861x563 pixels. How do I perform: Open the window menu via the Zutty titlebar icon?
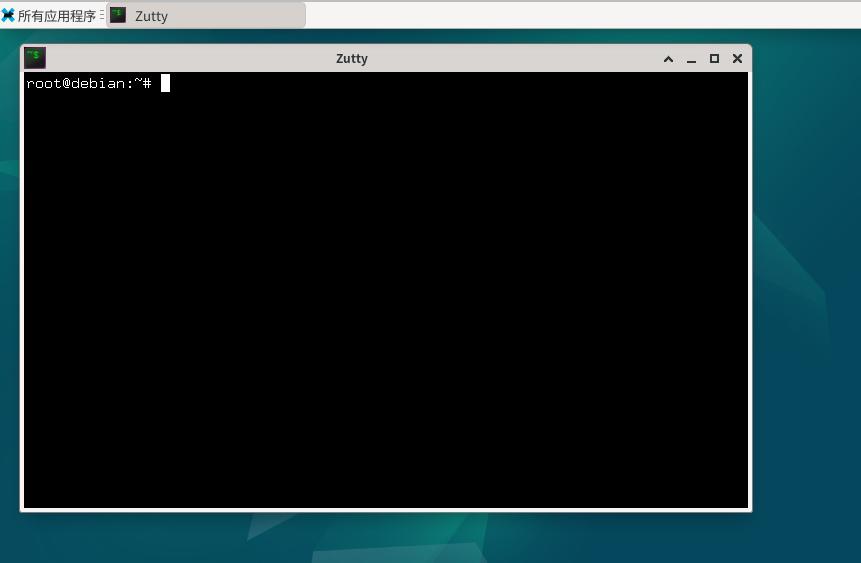(35, 58)
